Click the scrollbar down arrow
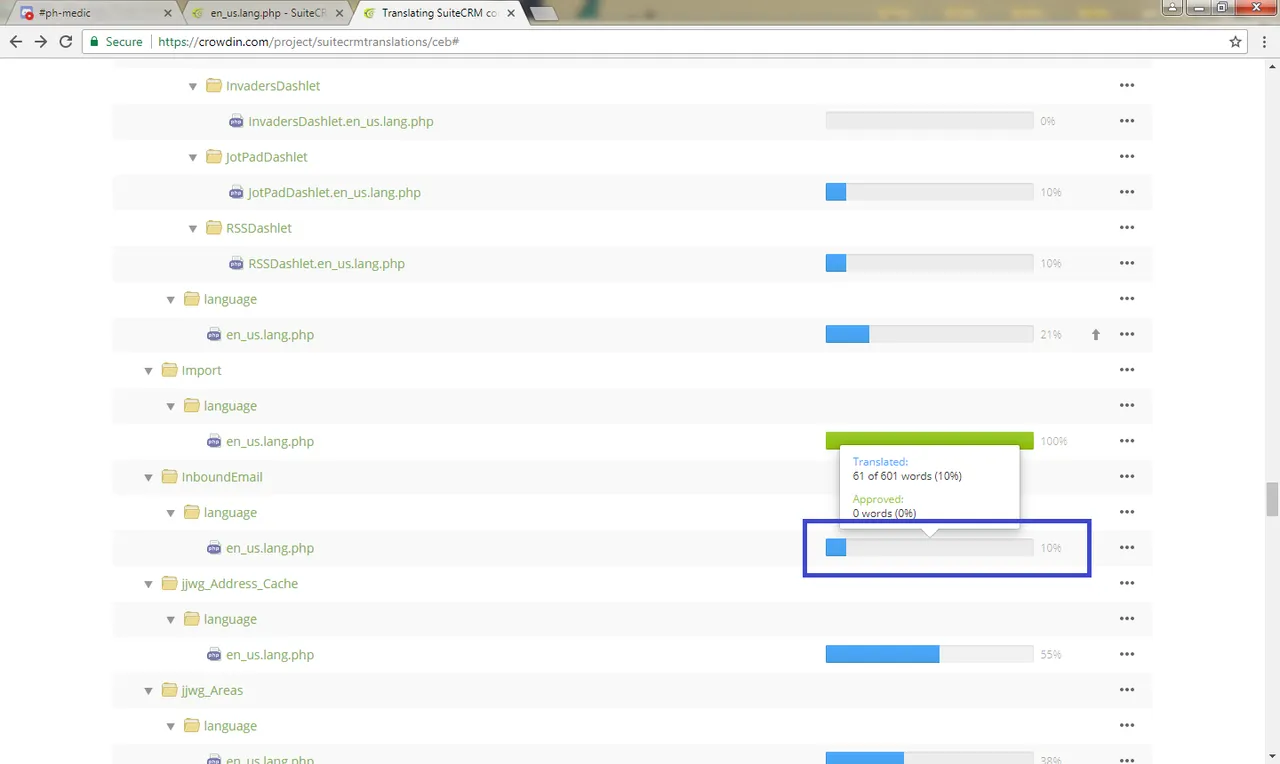The image size is (1280, 764). (x=1272, y=756)
